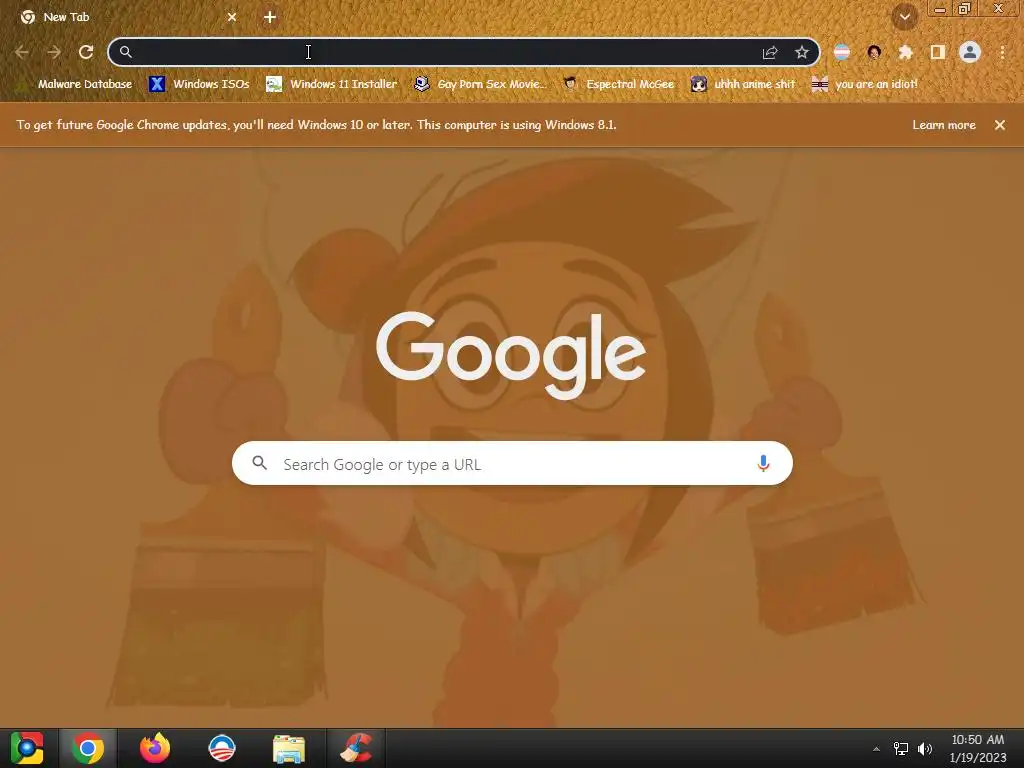This screenshot has width=1024, height=768.
Task: Click the Windows ISOs bookmark X favicon
Action: (x=157, y=84)
